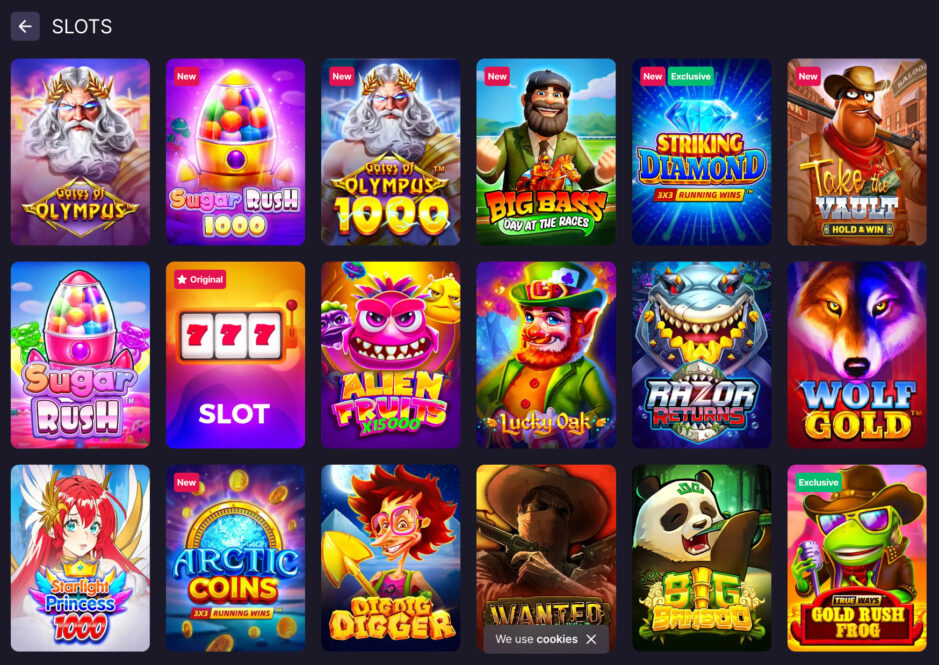Image resolution: width=939 pixels, height=665 pixels.
Task: Select the Big Bamboo panda game
Action: (x=701, y=558)
